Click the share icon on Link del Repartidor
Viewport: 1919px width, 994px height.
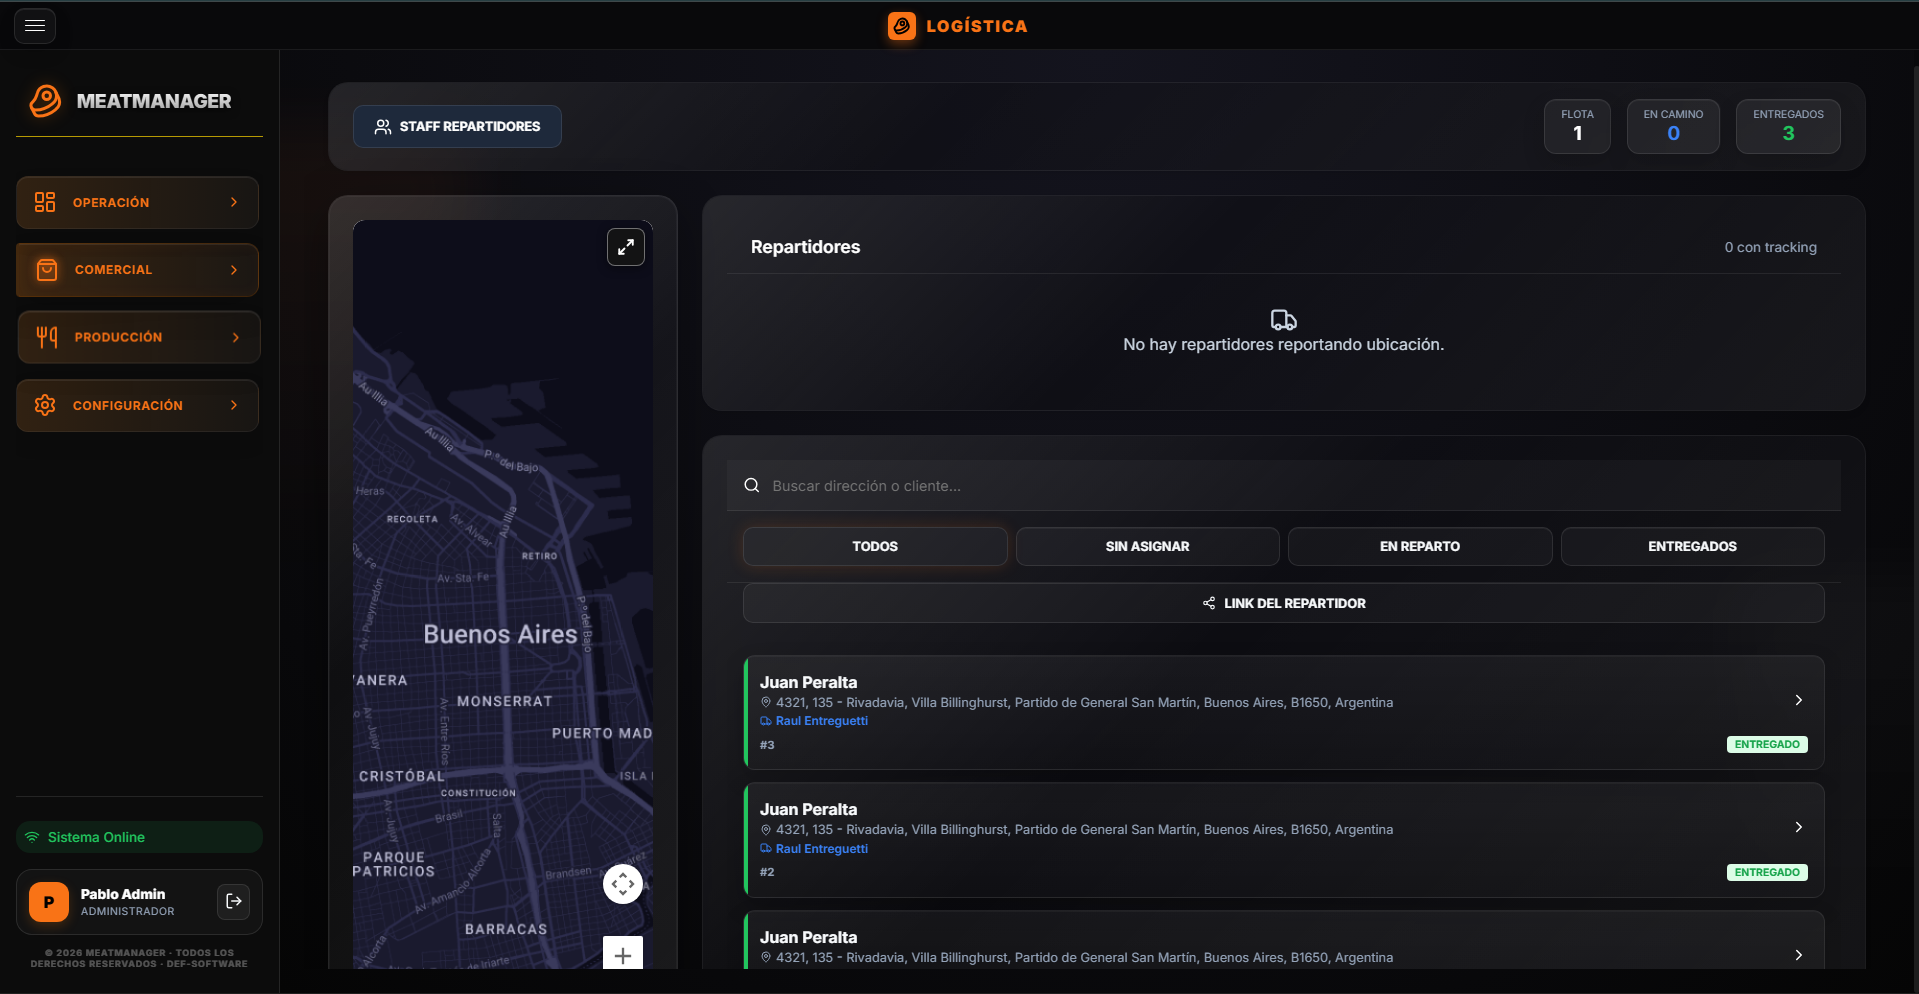pyautogui.click(x=1209, y=603)
